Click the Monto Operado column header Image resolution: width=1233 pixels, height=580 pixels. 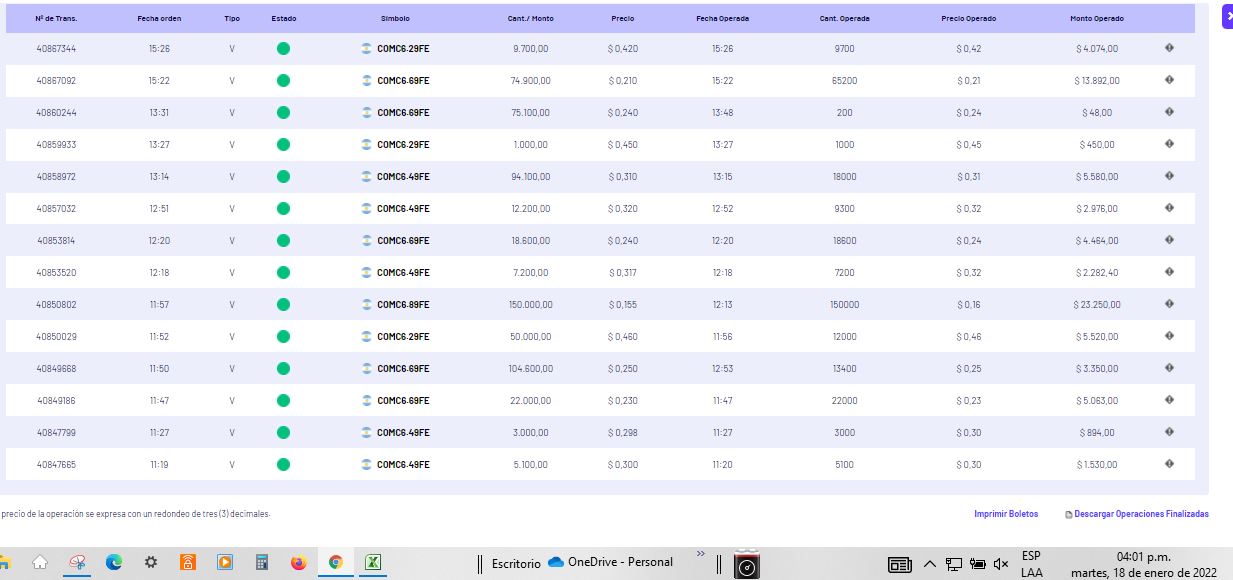[x=1096, y=19]
